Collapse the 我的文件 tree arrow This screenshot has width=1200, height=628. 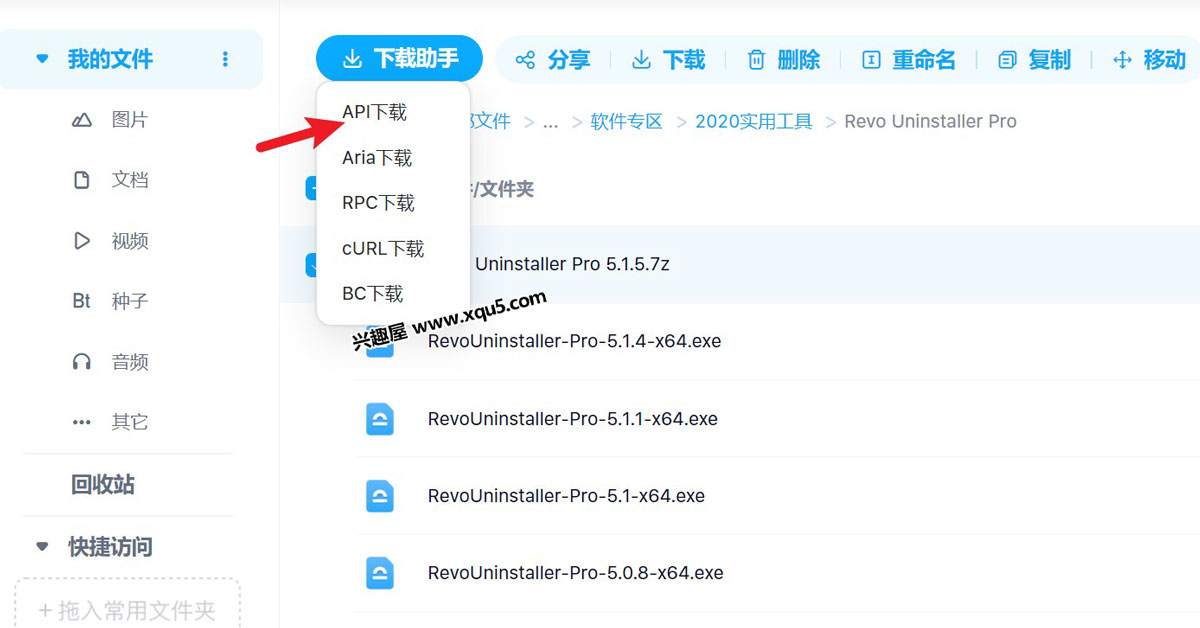click(x=42, y=59)
